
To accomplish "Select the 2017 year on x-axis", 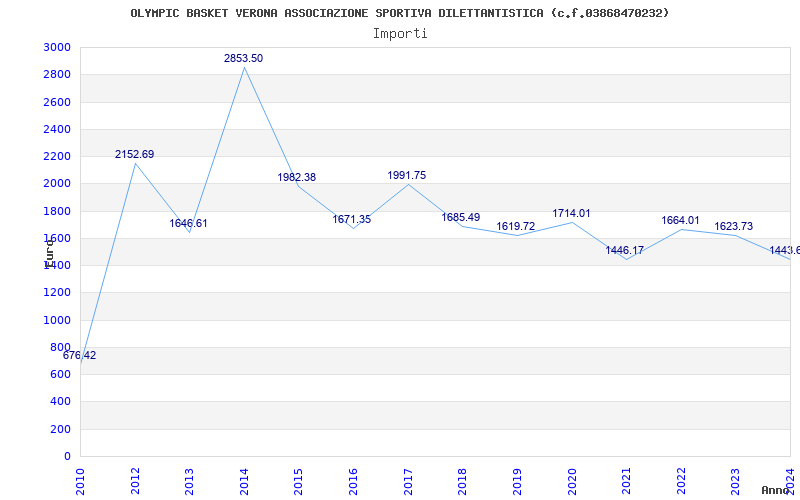I will coord(408,478).
